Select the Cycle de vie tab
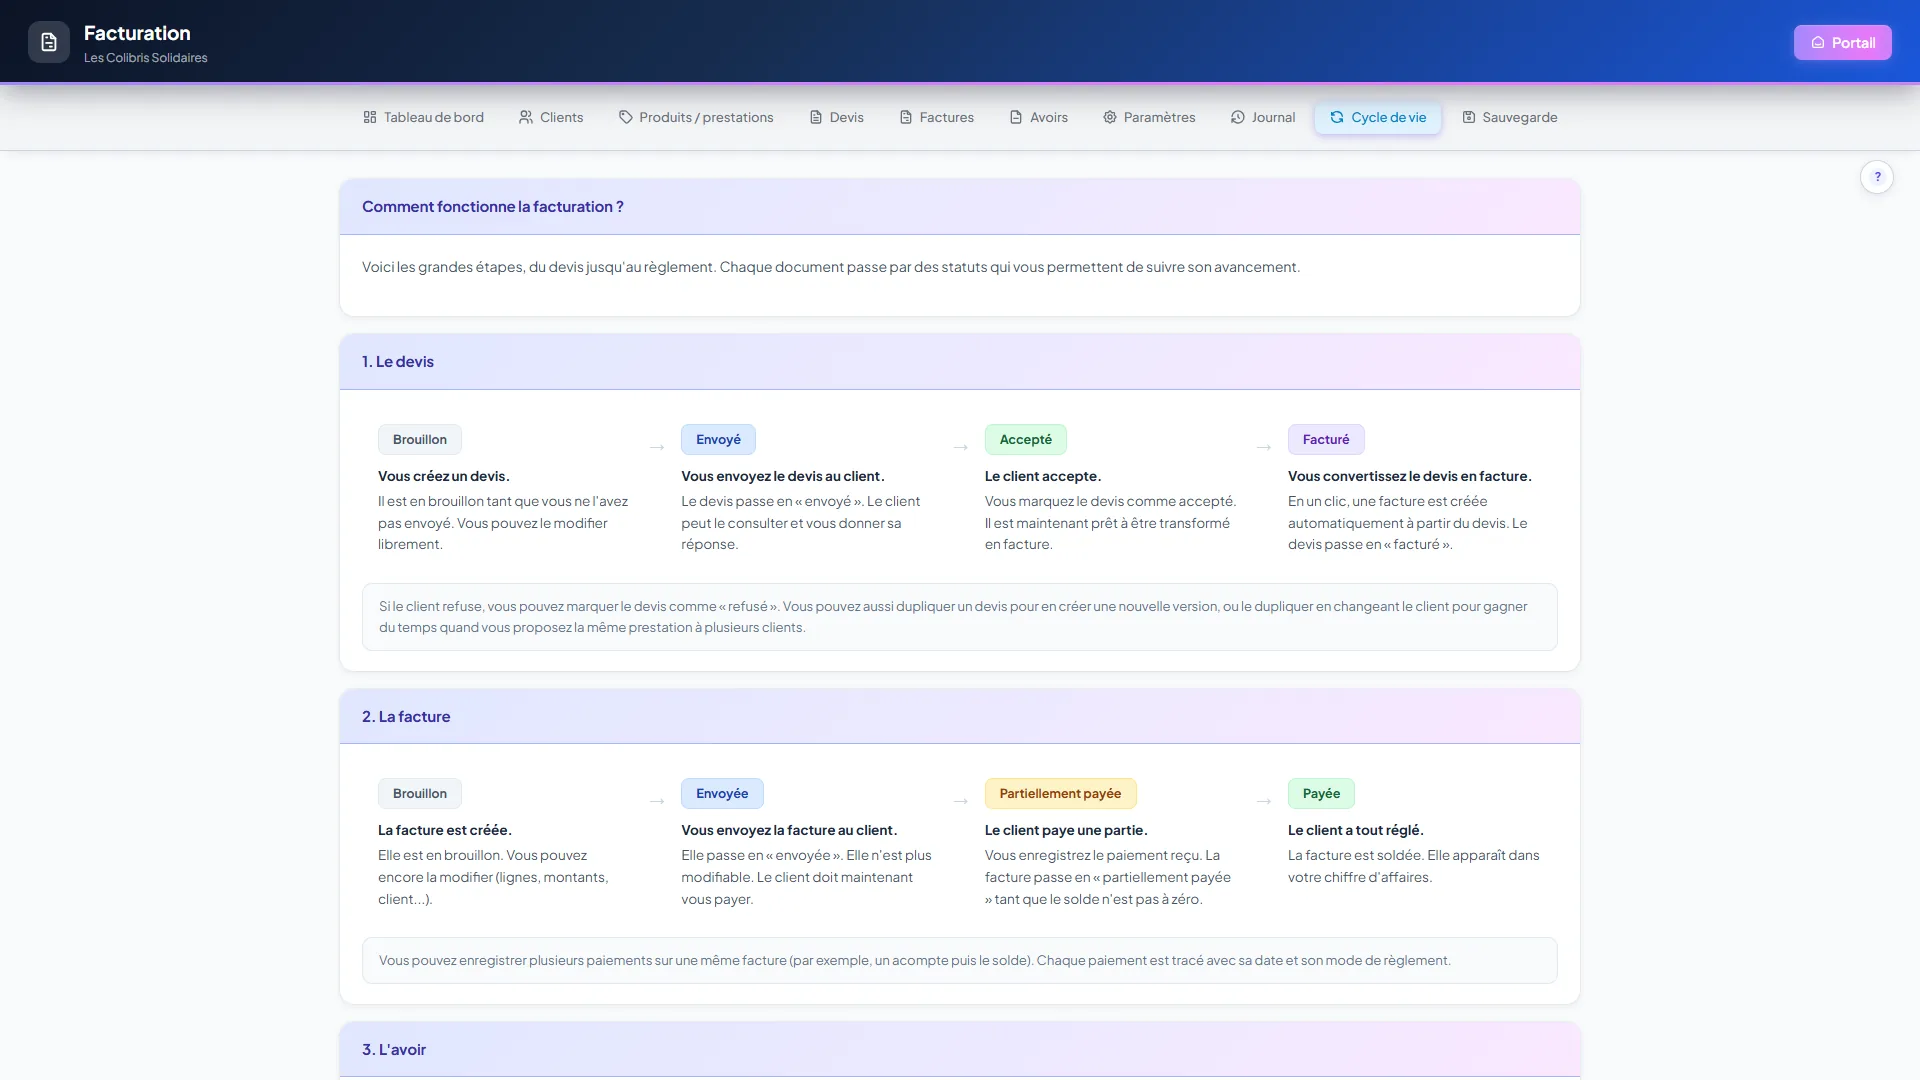Image resolution: width=1920 pixels, height=1080 pixels. pos(1378,117)
